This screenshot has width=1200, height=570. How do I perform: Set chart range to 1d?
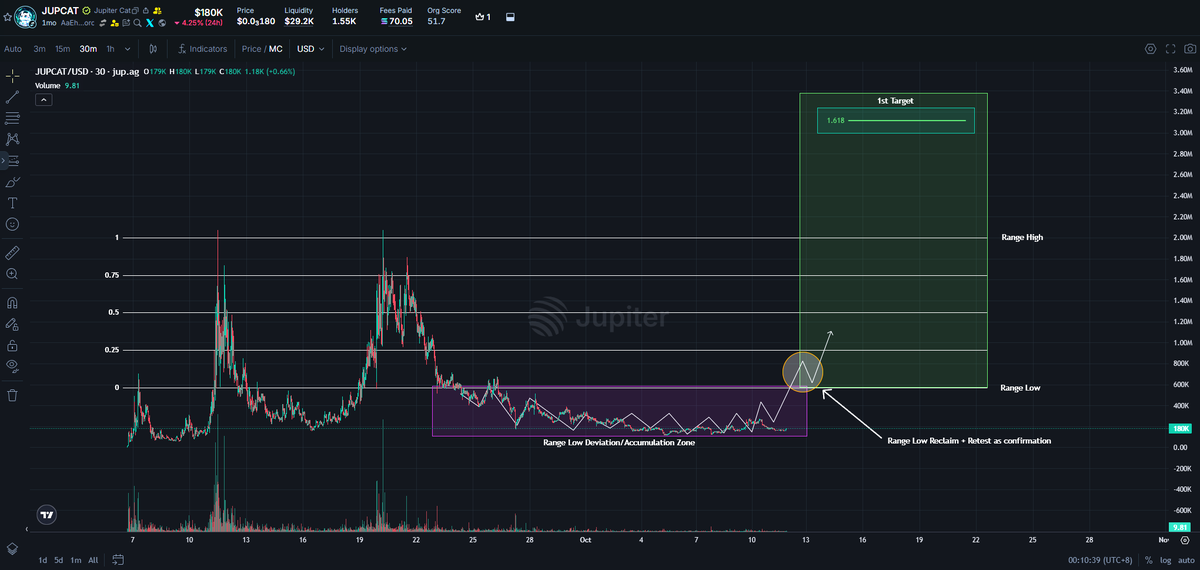coord(42,560)
